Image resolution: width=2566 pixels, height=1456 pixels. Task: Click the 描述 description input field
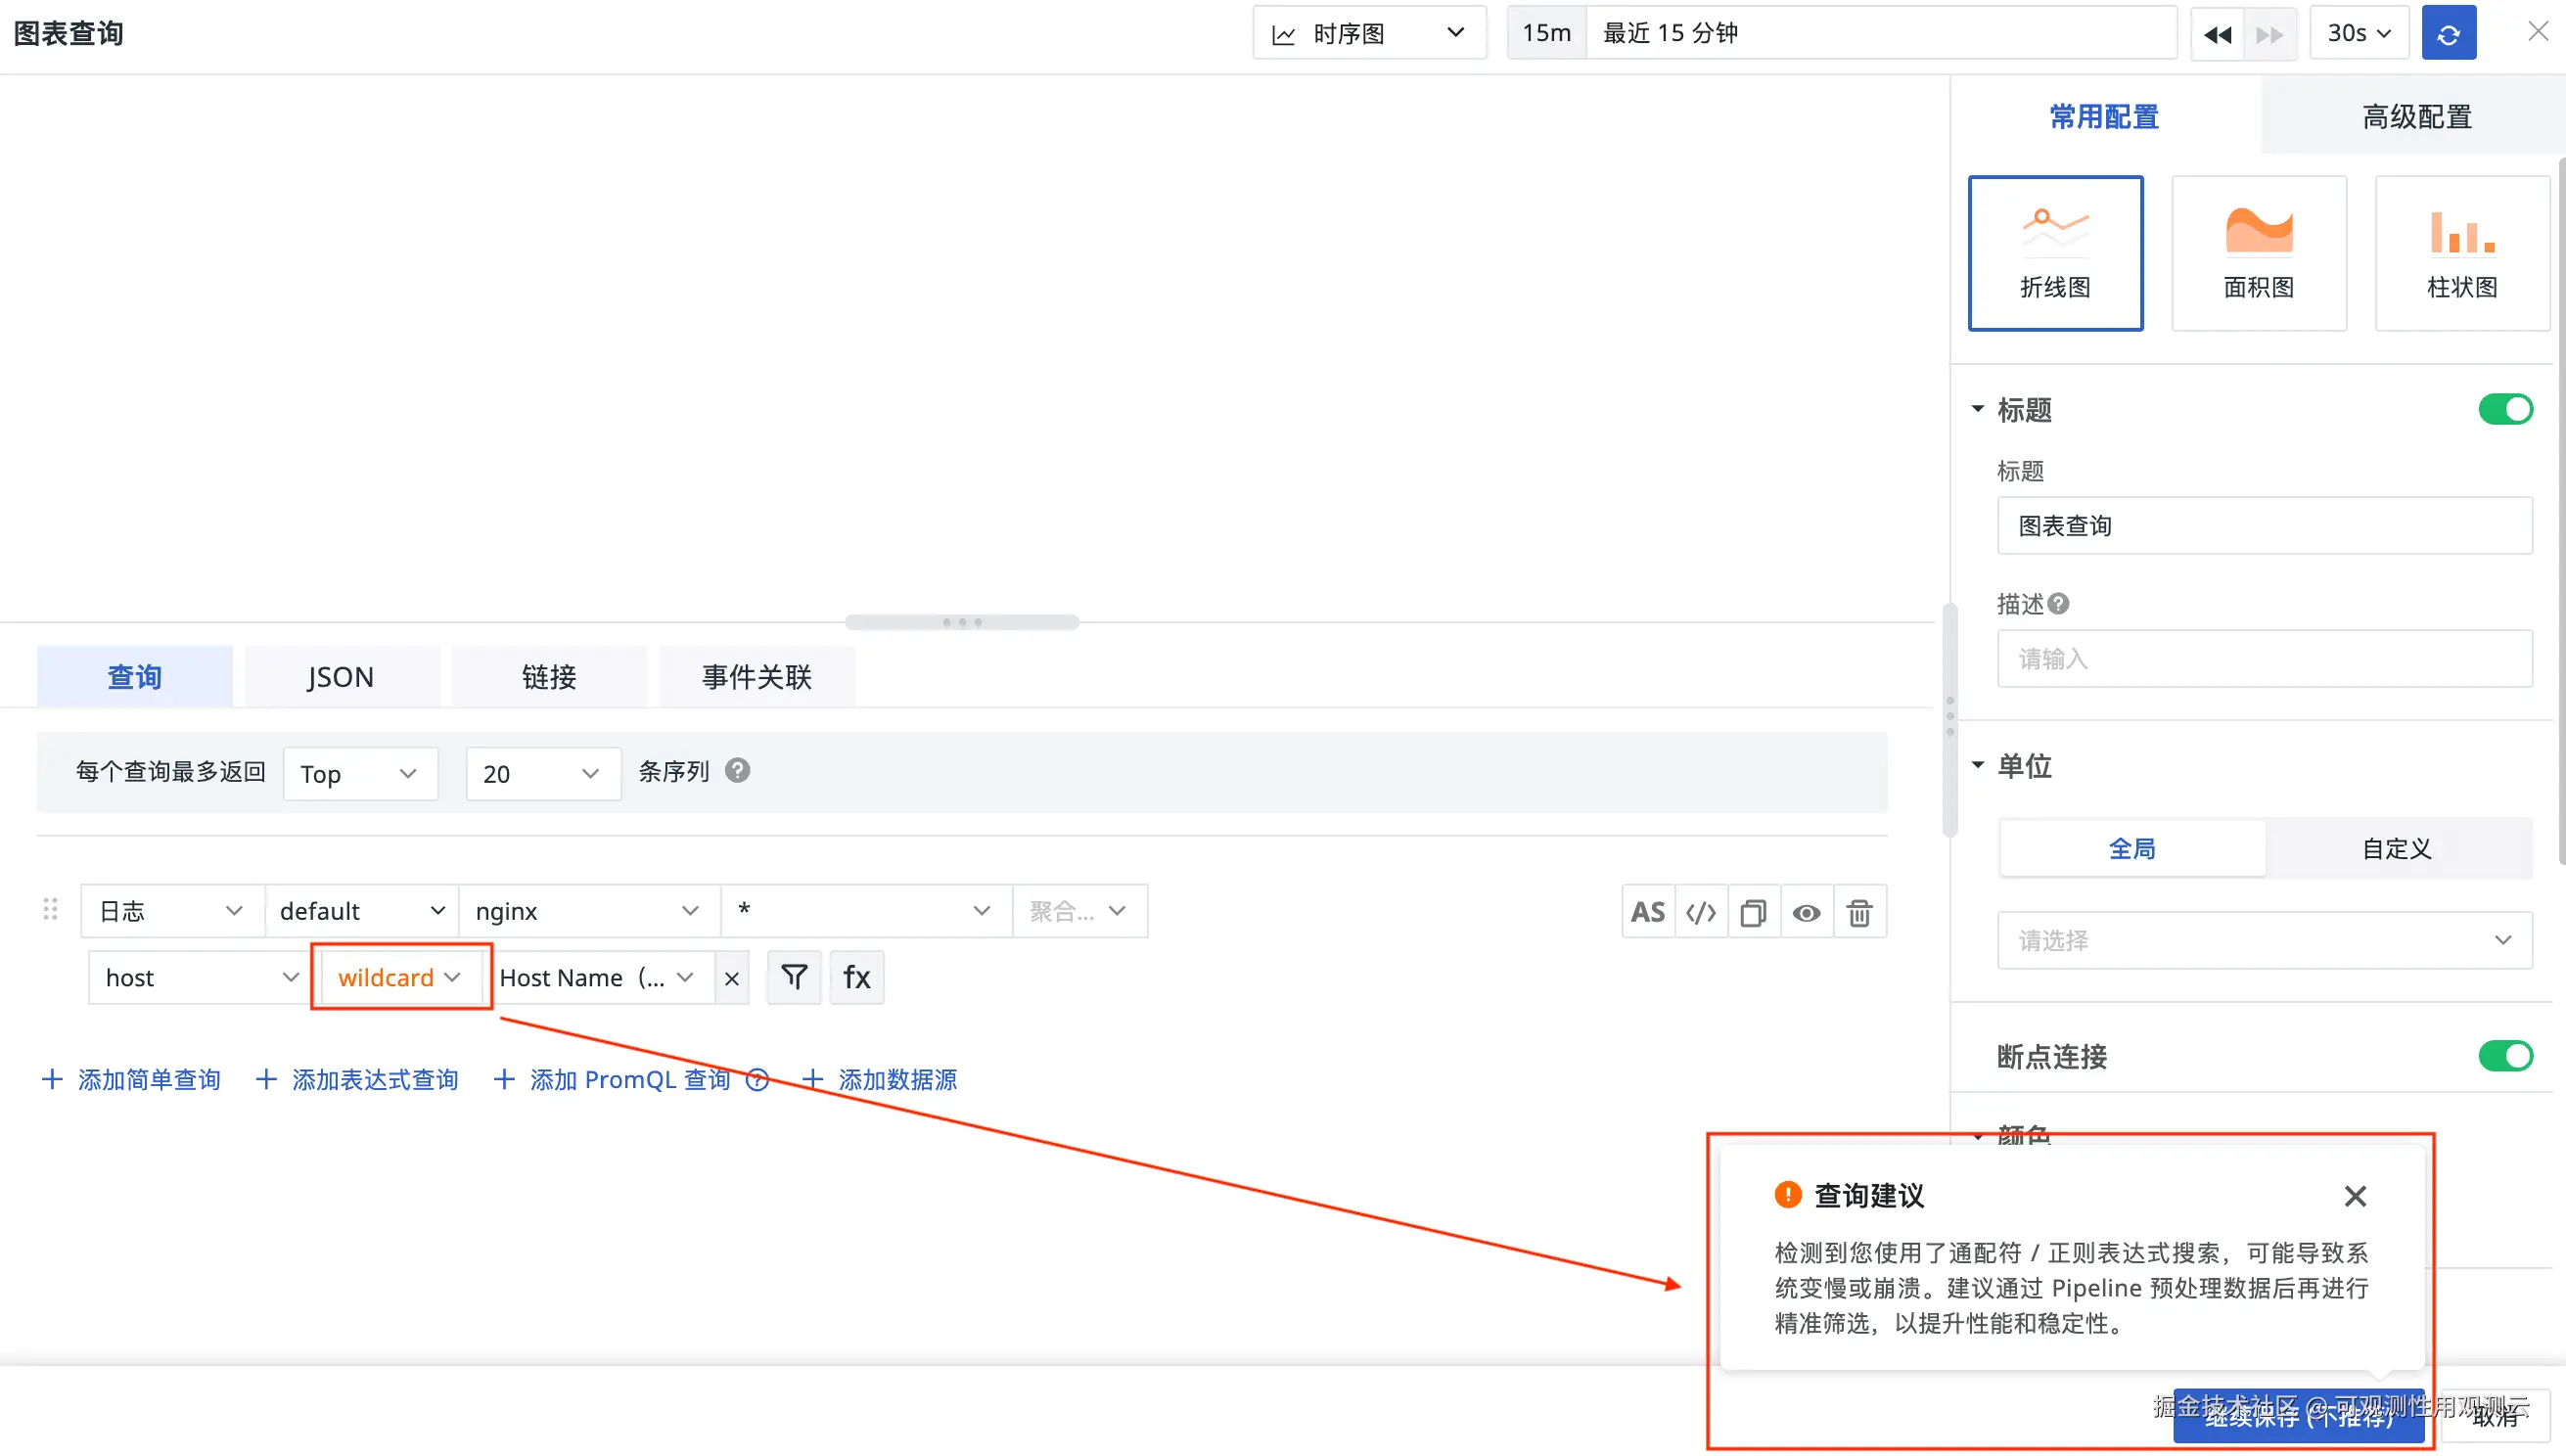point(2264,659)
